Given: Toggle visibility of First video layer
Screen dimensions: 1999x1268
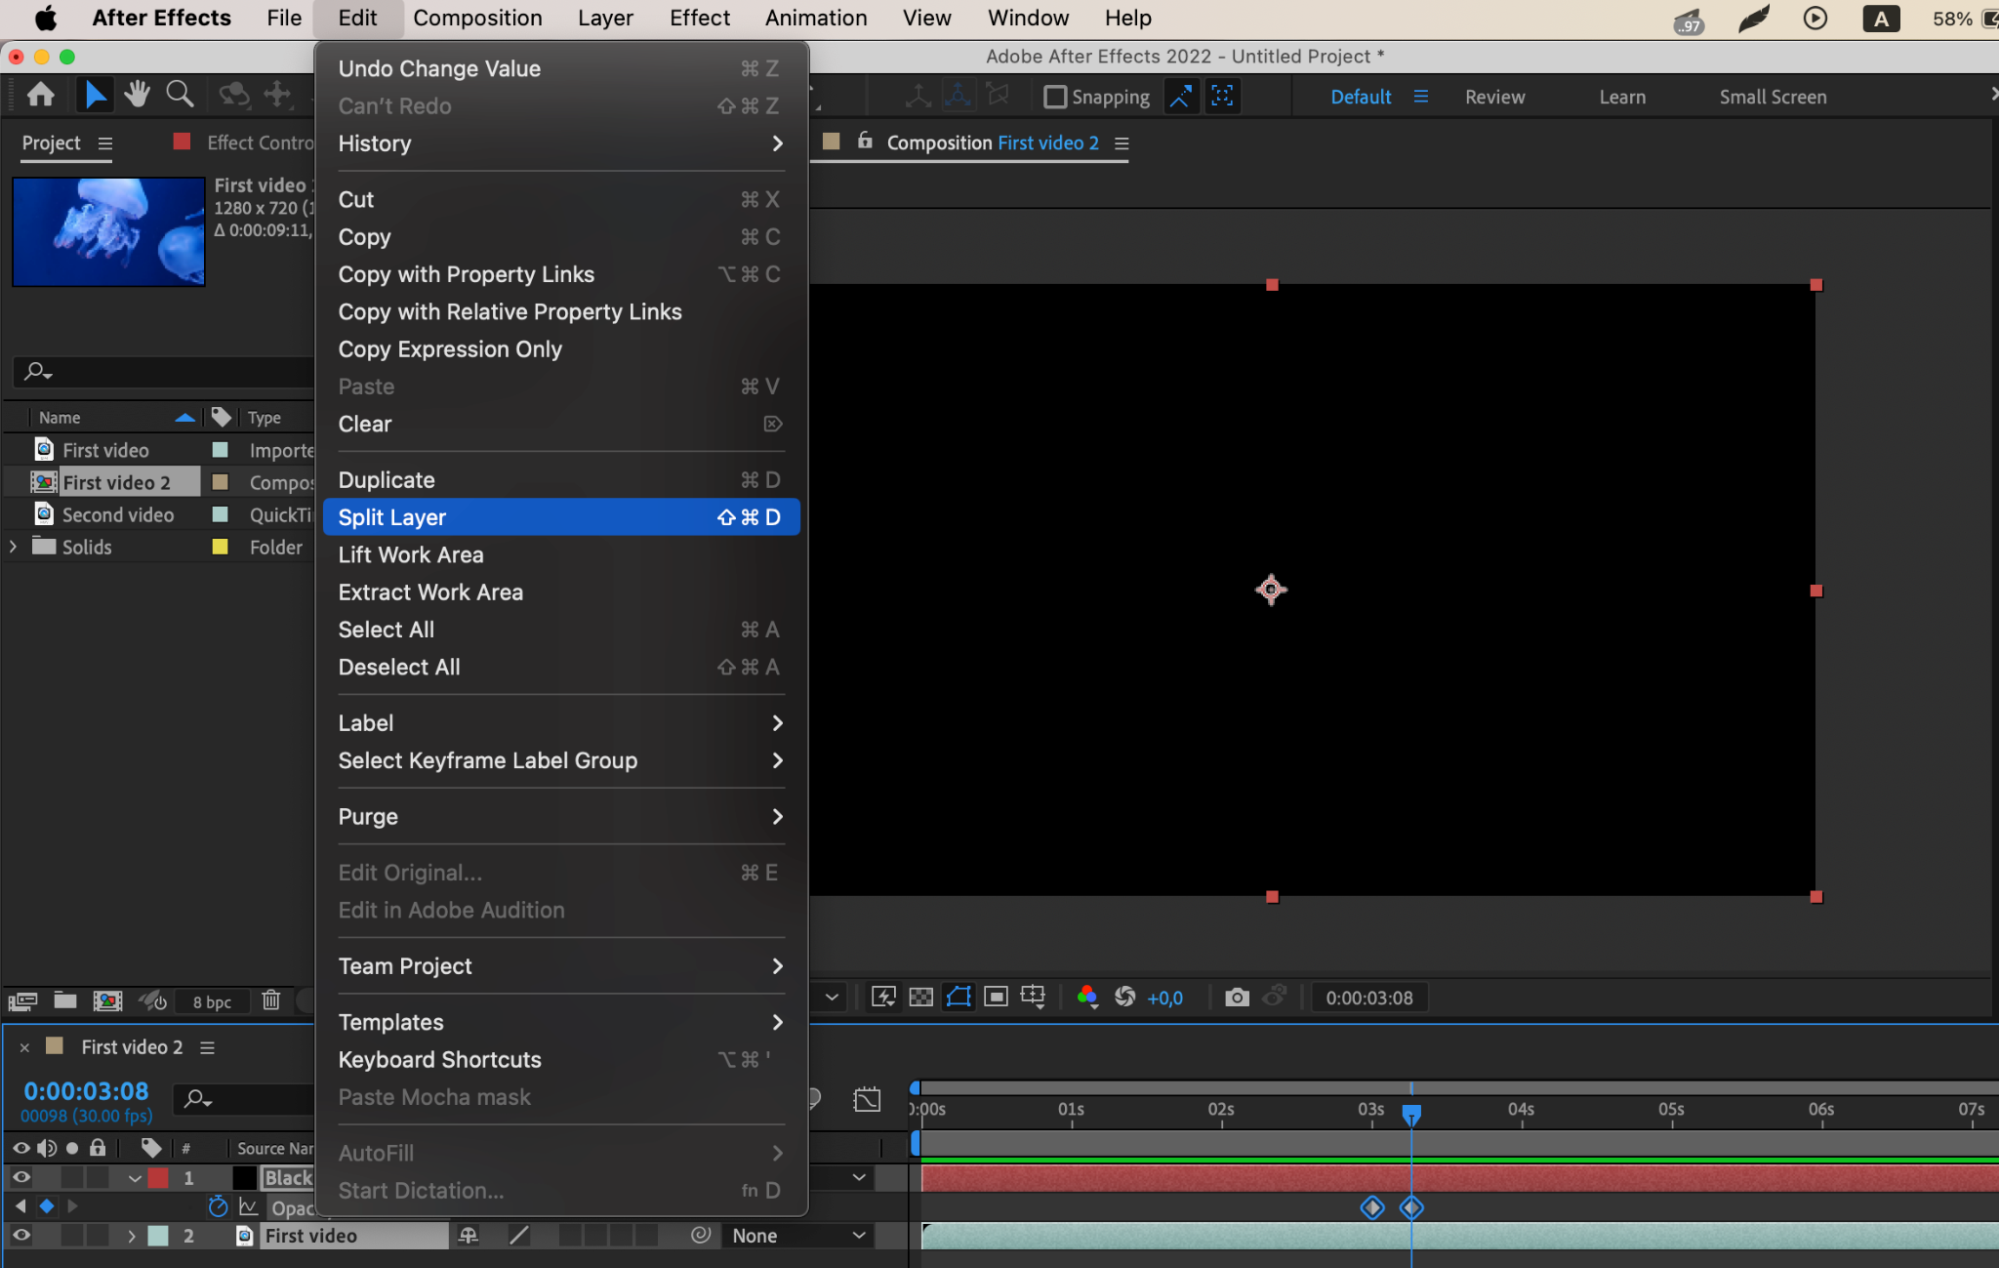Looking at the screenshot, I should 20,1236.
